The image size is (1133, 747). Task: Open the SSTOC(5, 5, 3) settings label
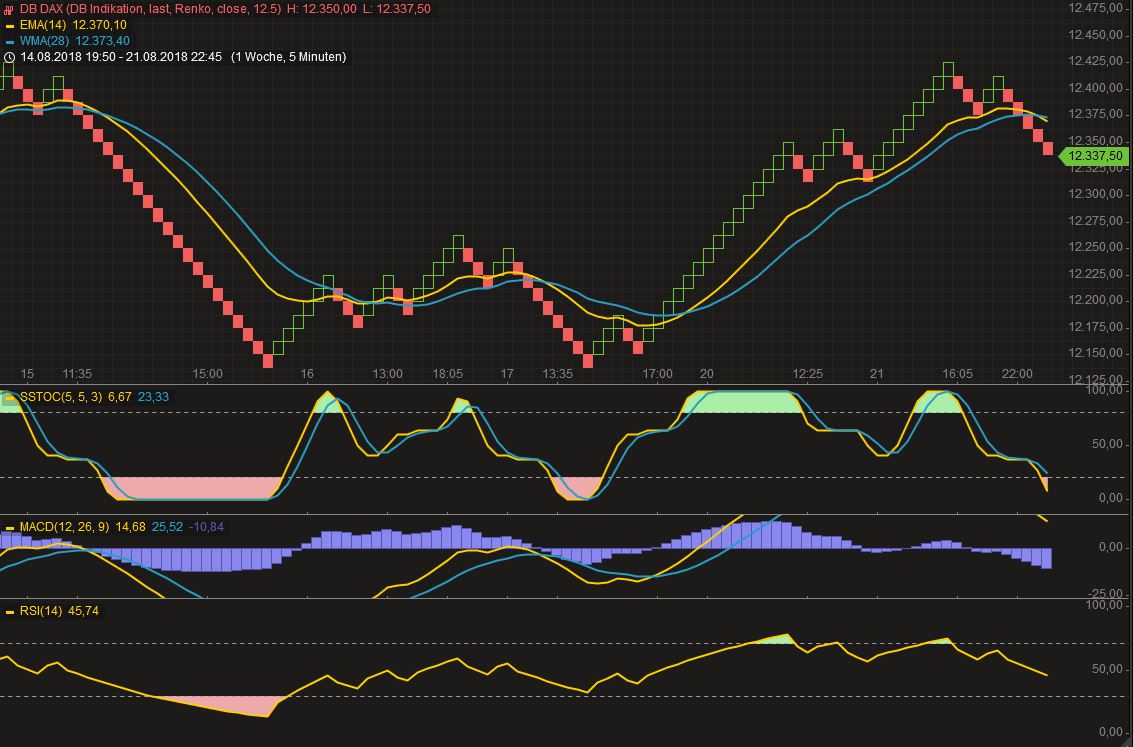pyautogui.click(x=60, y=397)
